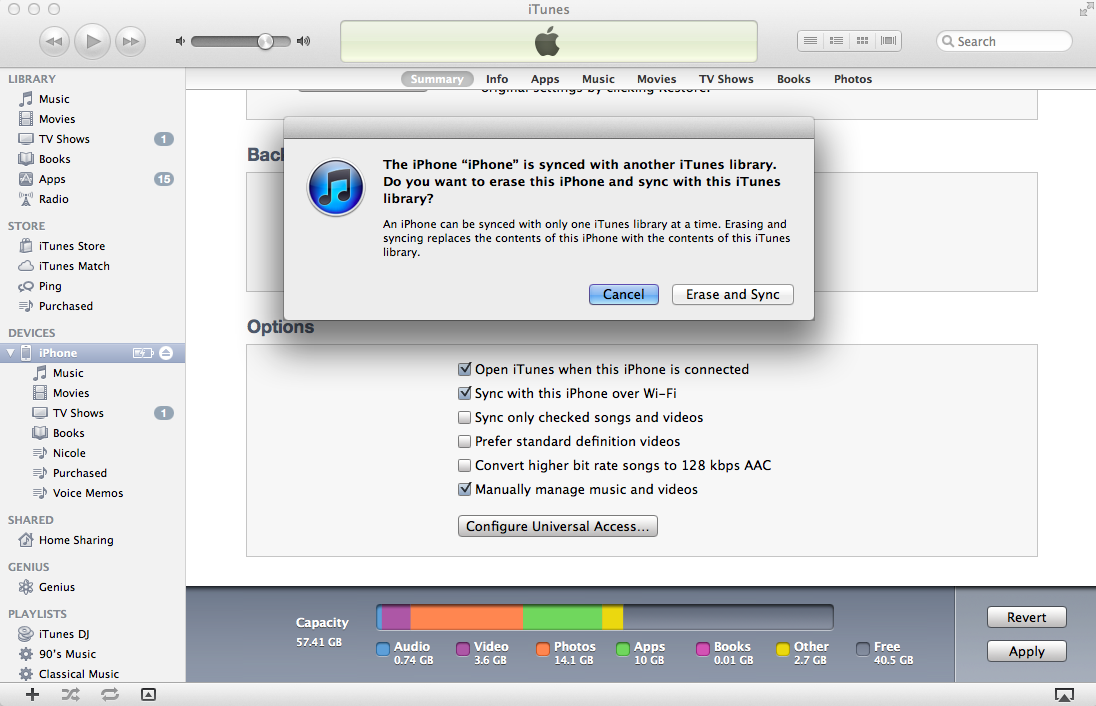This screenshot has height=706, width=1096.
Task: Click the fast forward next track button
Action: coord(130,41)
